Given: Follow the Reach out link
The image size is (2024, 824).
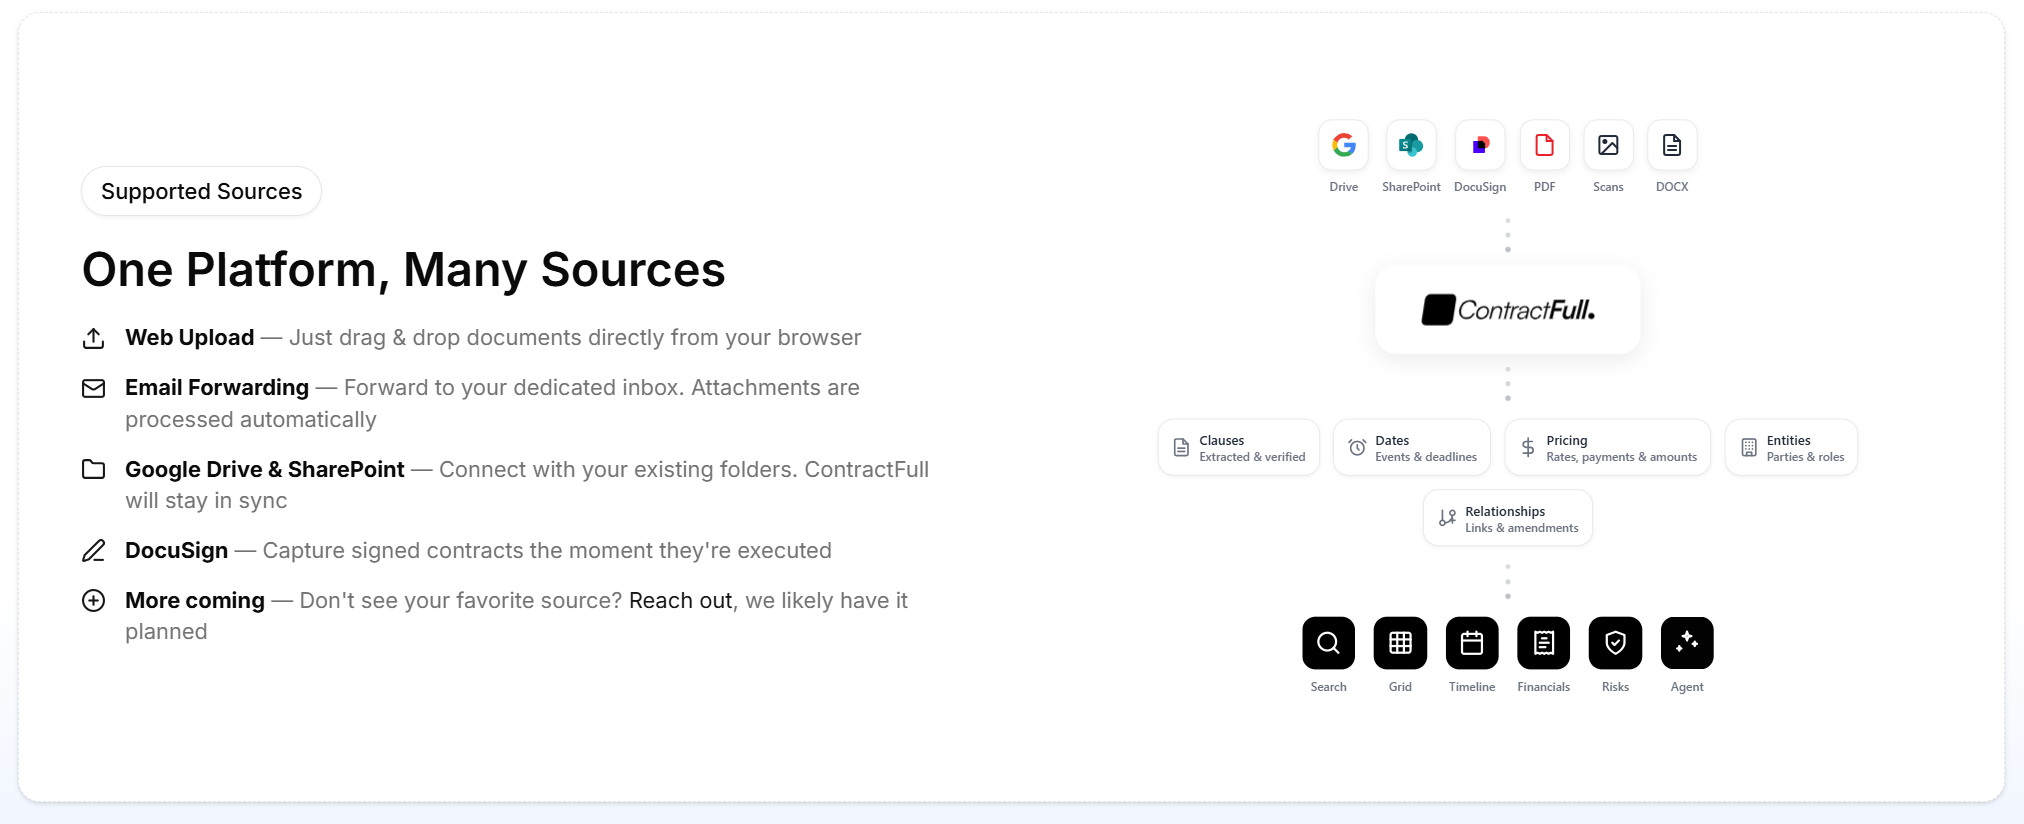Looking at the screenshot, I should [680, 600].
